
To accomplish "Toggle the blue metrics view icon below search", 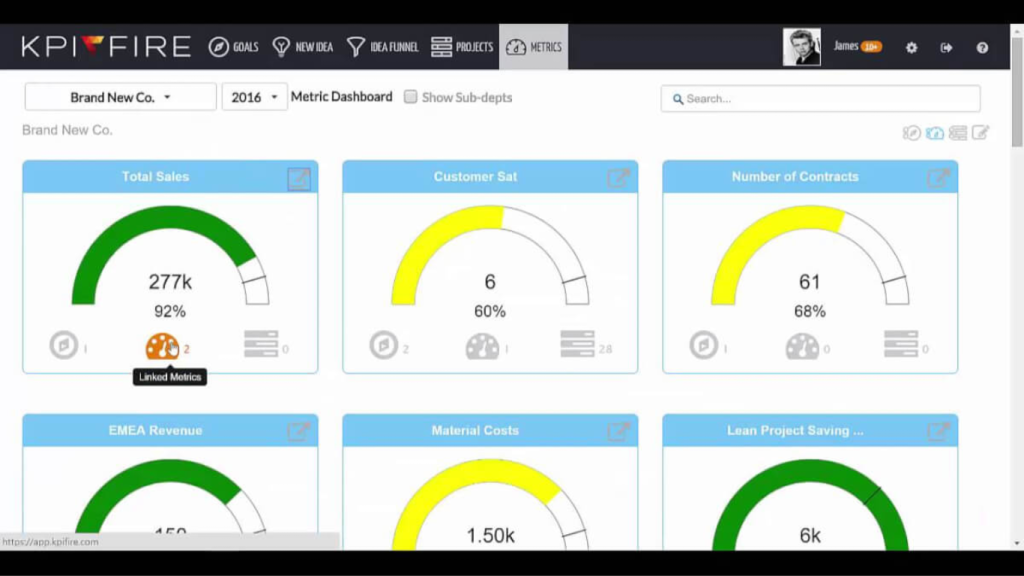I will 934,133.
